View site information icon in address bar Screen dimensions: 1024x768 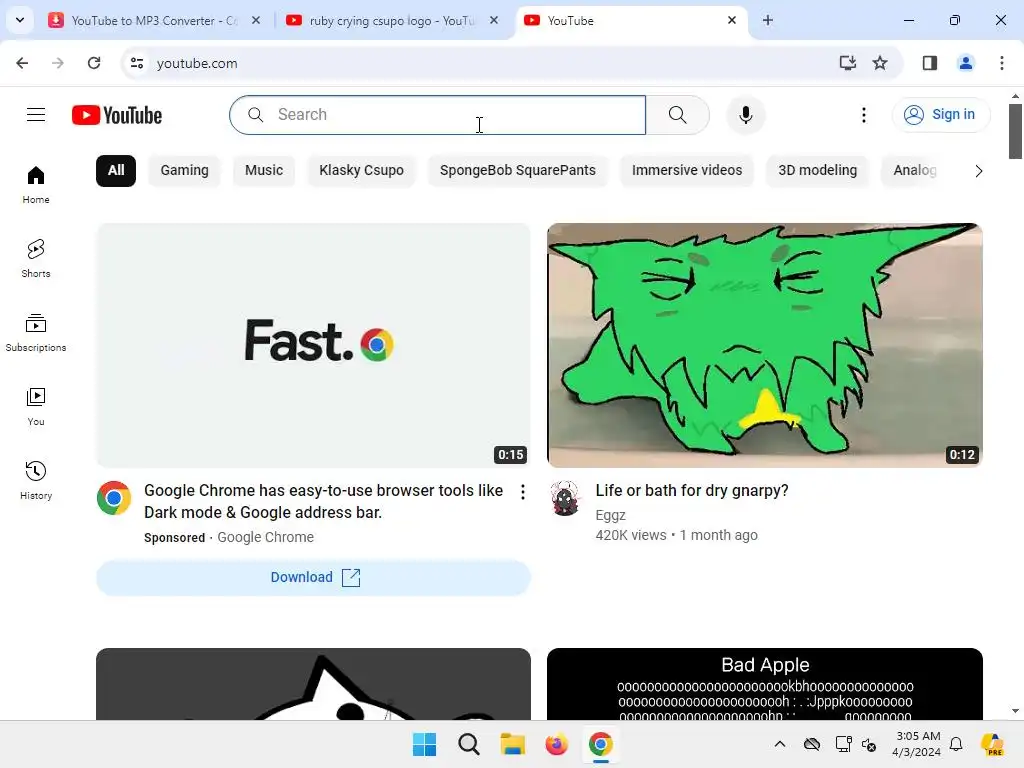point(137,63)
